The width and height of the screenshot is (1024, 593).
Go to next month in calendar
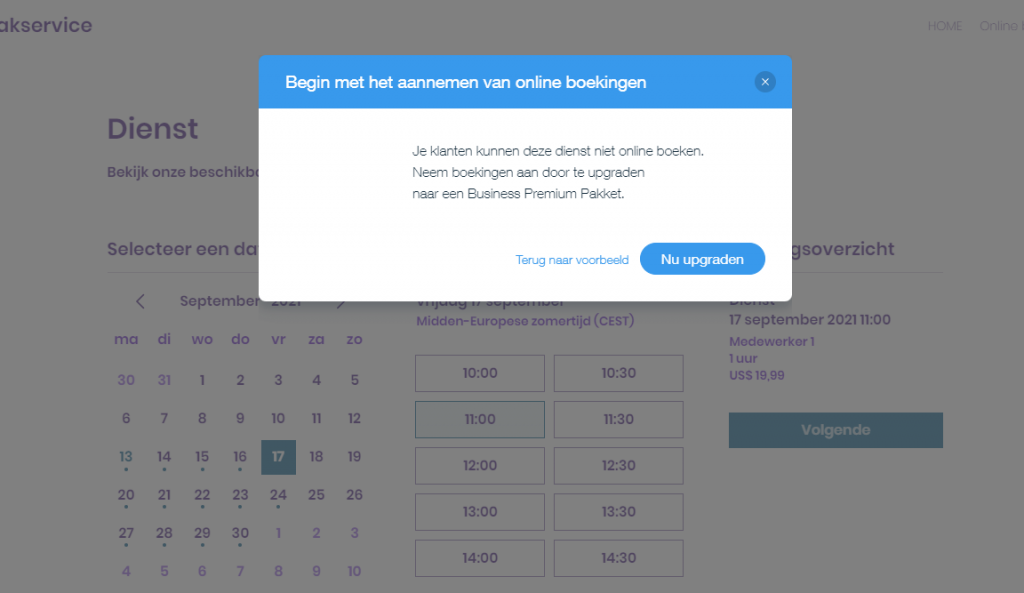(x=341, y=303)
